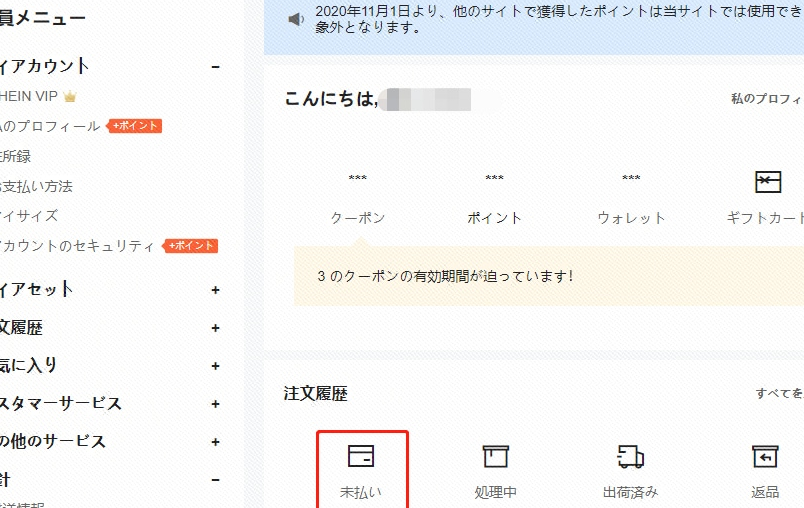Click the coupon expiry notice banner

549,276
